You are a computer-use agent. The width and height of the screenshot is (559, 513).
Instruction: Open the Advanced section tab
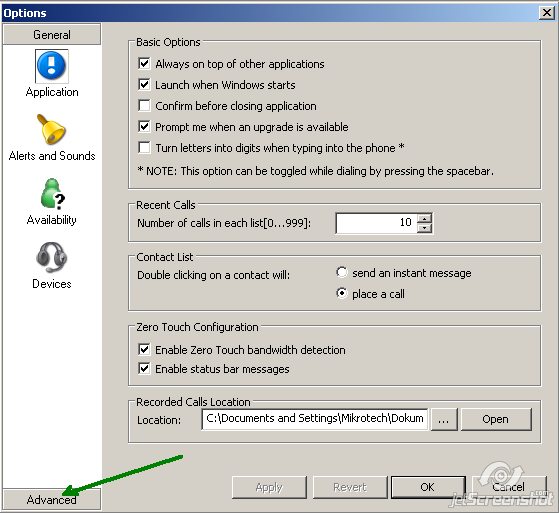coord(52,499)
